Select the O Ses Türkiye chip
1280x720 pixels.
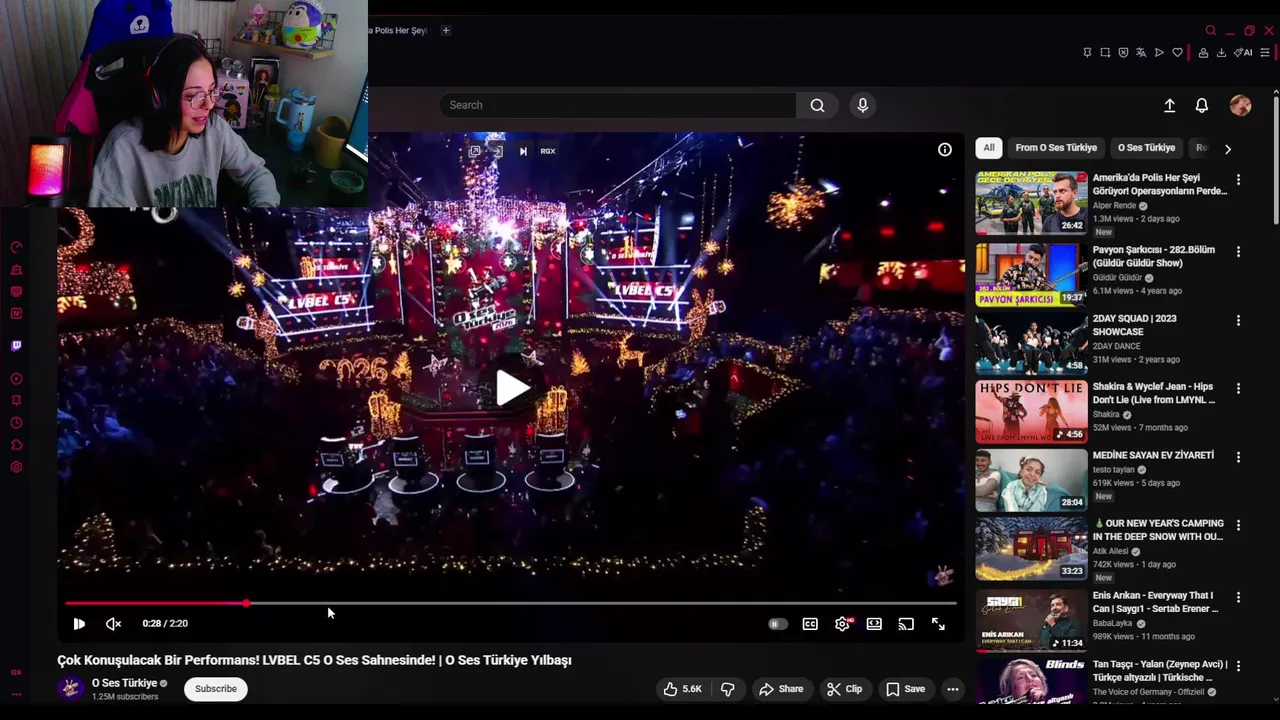pyautogui.click(x=1146, y=148)
